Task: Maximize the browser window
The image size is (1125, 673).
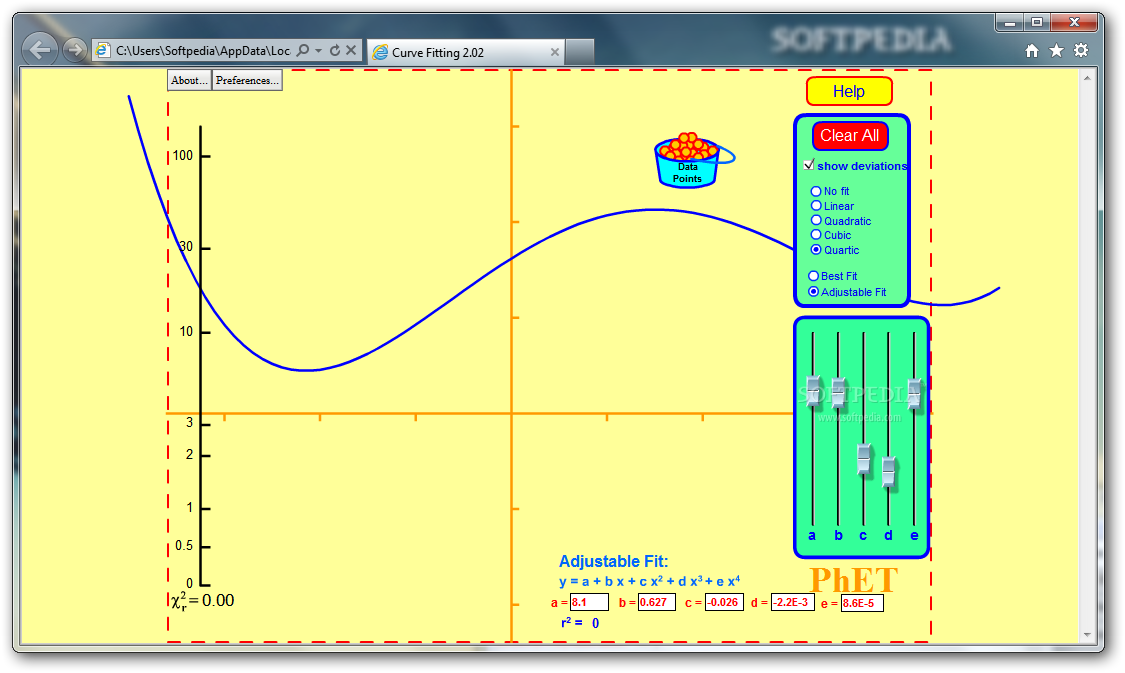Action: click(x=1037, y=23)
